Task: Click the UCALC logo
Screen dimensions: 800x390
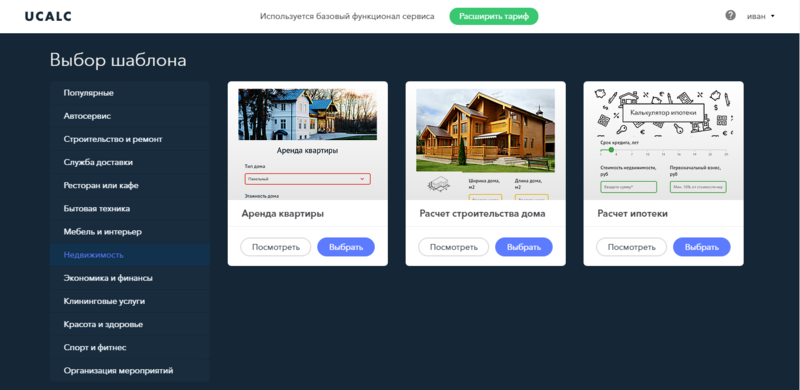Action: 48,16
